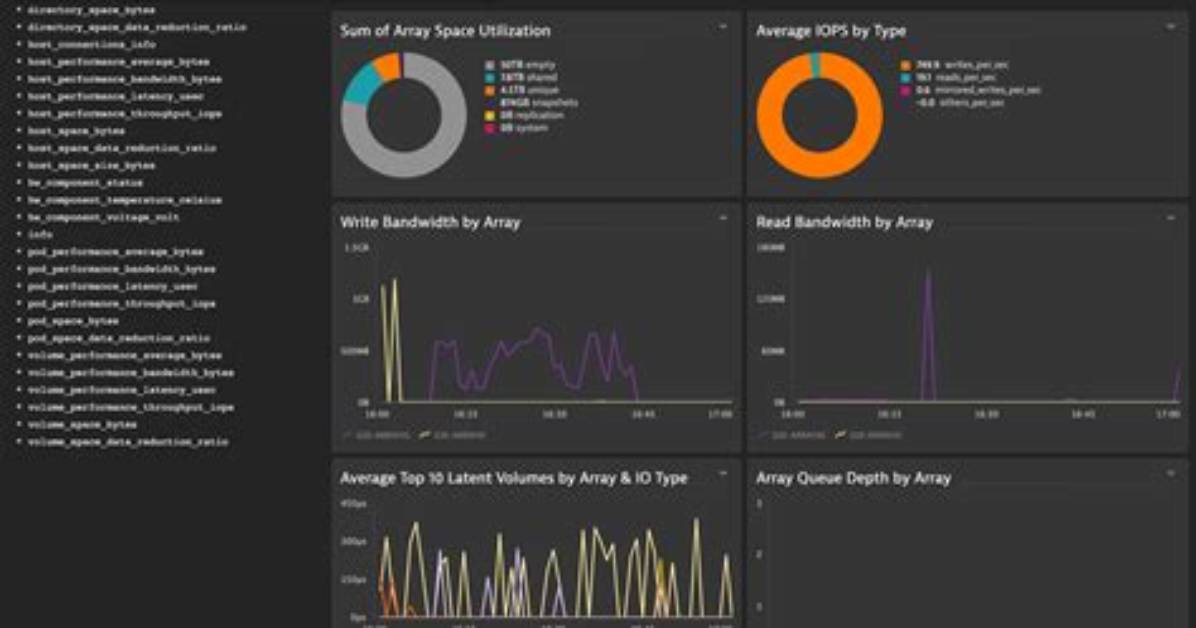
Task: Select volume_space_data_reduction_ratio metric
Action: point(127,442)
